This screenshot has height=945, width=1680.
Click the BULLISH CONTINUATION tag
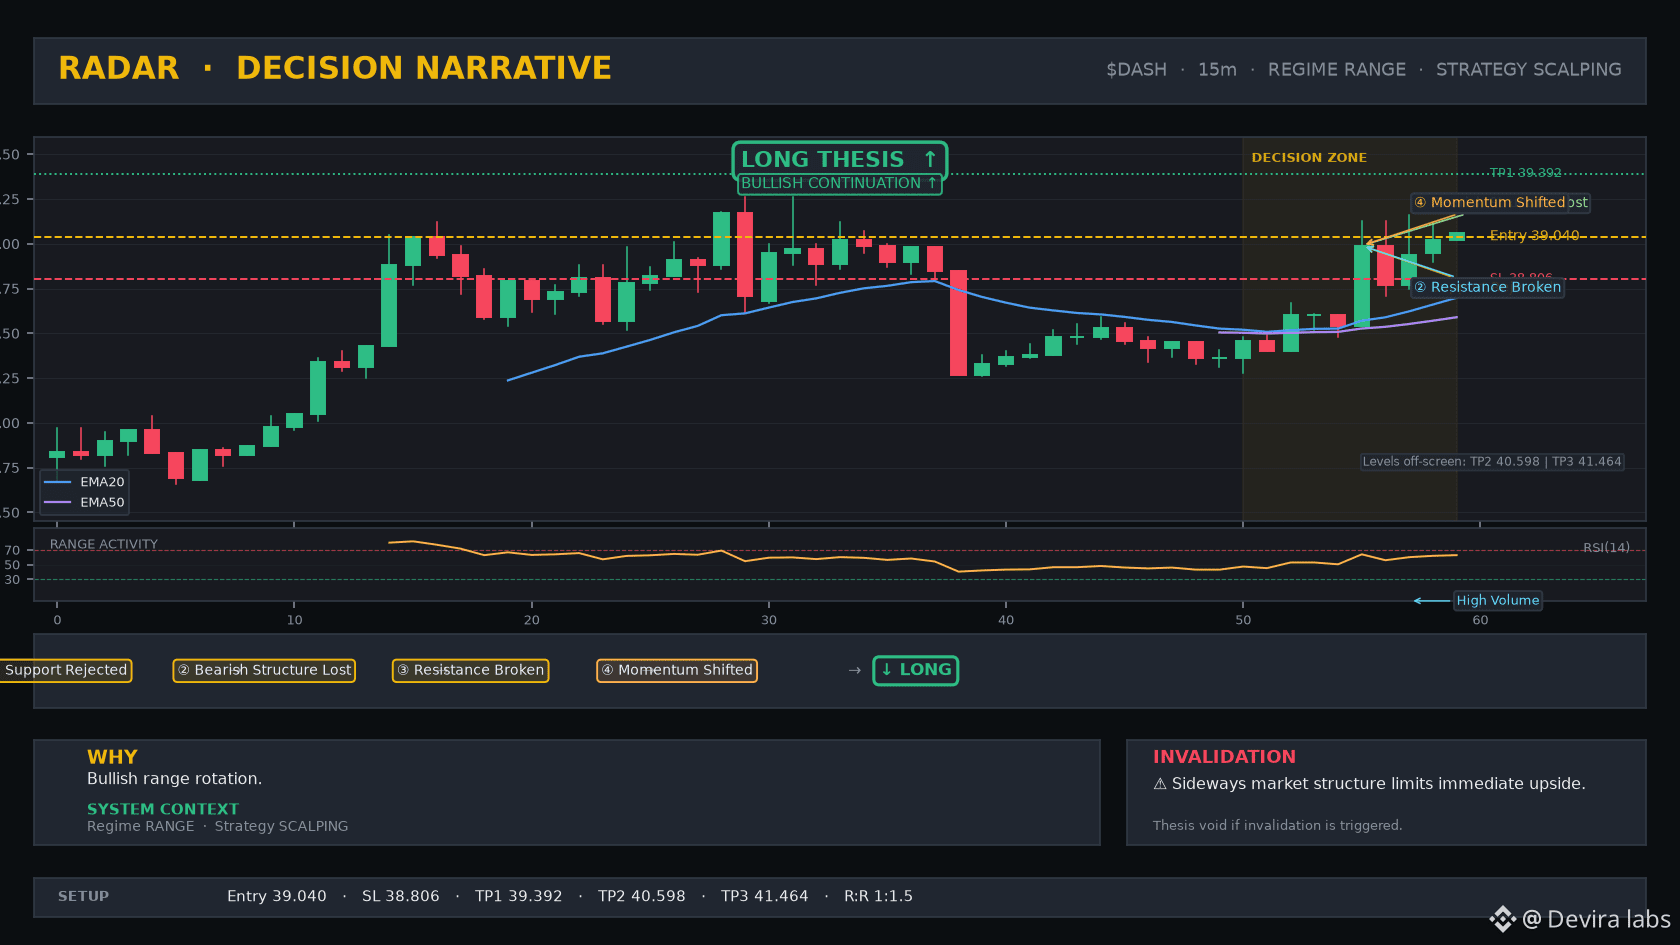pos(839,183)
